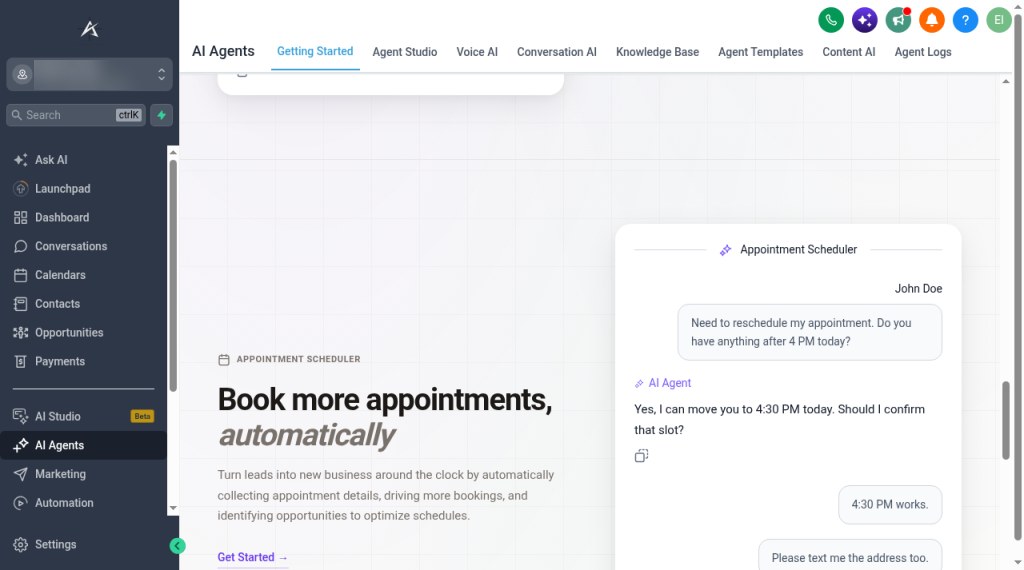Screen dimensions: 1024x570
Task: Click the green phone dialer icon
Action: coord(831,20)
